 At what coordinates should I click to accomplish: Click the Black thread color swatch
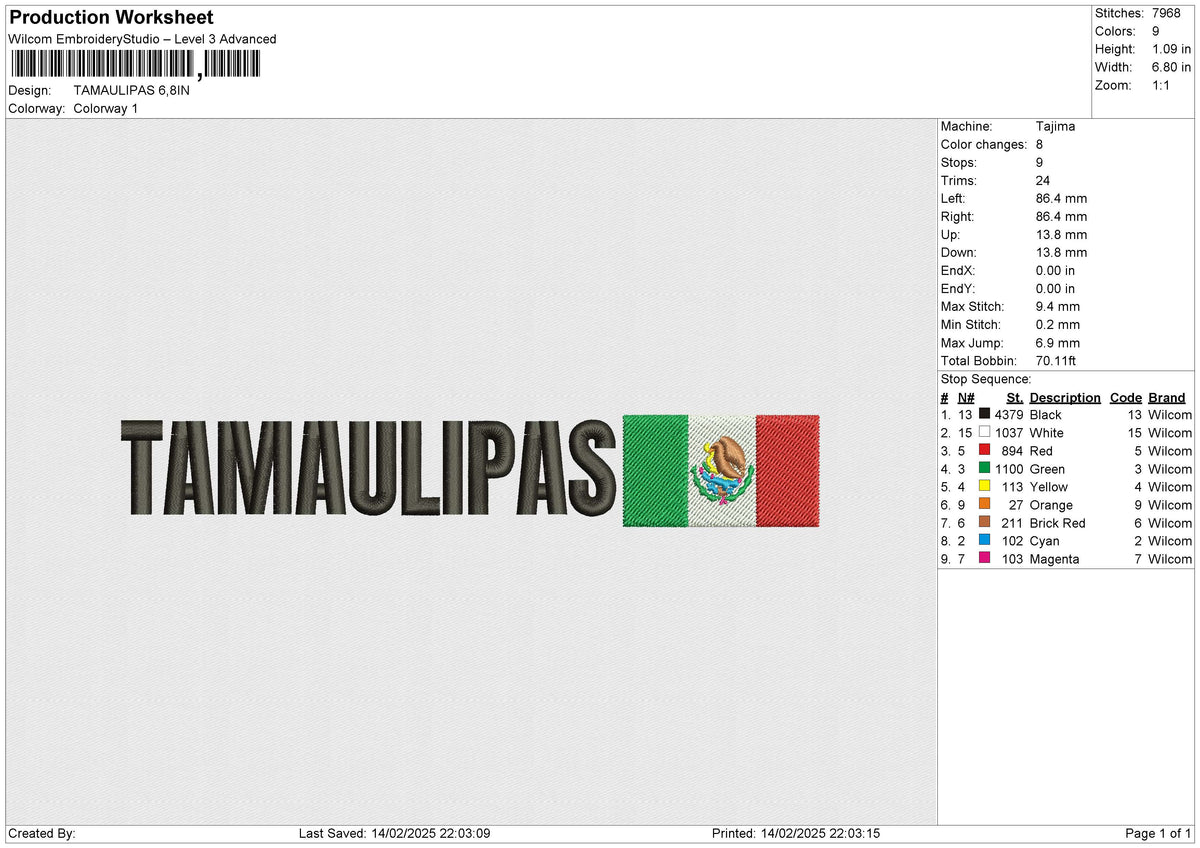coord(985,415)
